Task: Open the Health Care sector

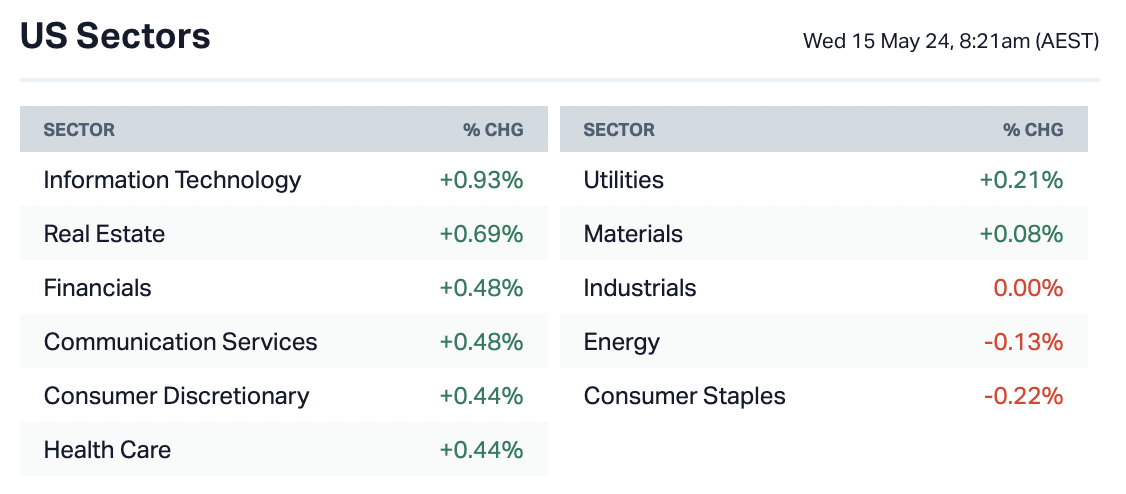Action: 107,450
